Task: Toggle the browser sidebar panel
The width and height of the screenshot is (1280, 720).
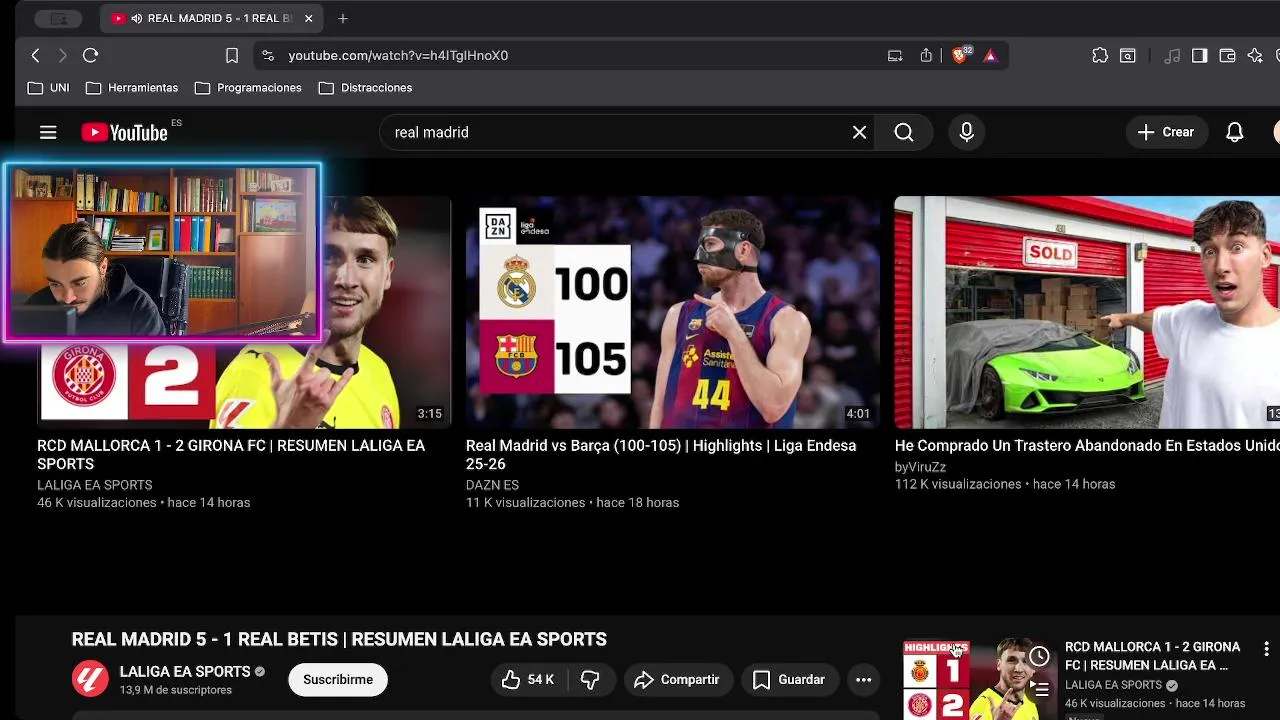Action: point(1200,56)
